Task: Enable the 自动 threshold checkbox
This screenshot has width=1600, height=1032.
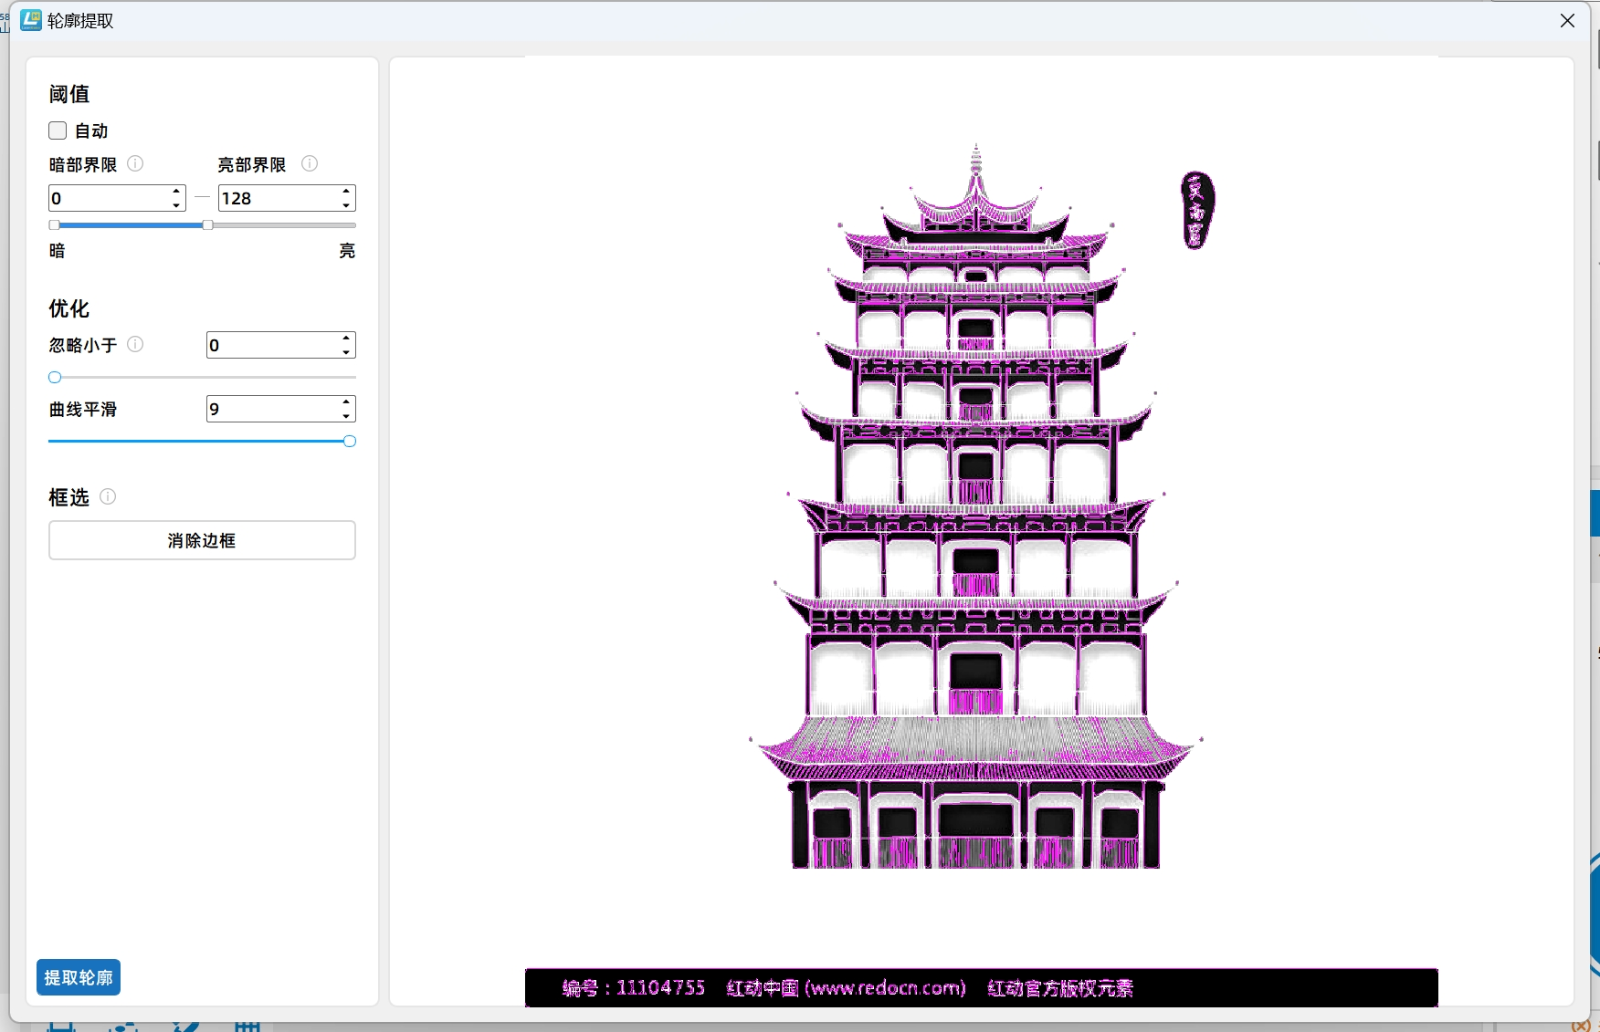Action: pos(57,130)
